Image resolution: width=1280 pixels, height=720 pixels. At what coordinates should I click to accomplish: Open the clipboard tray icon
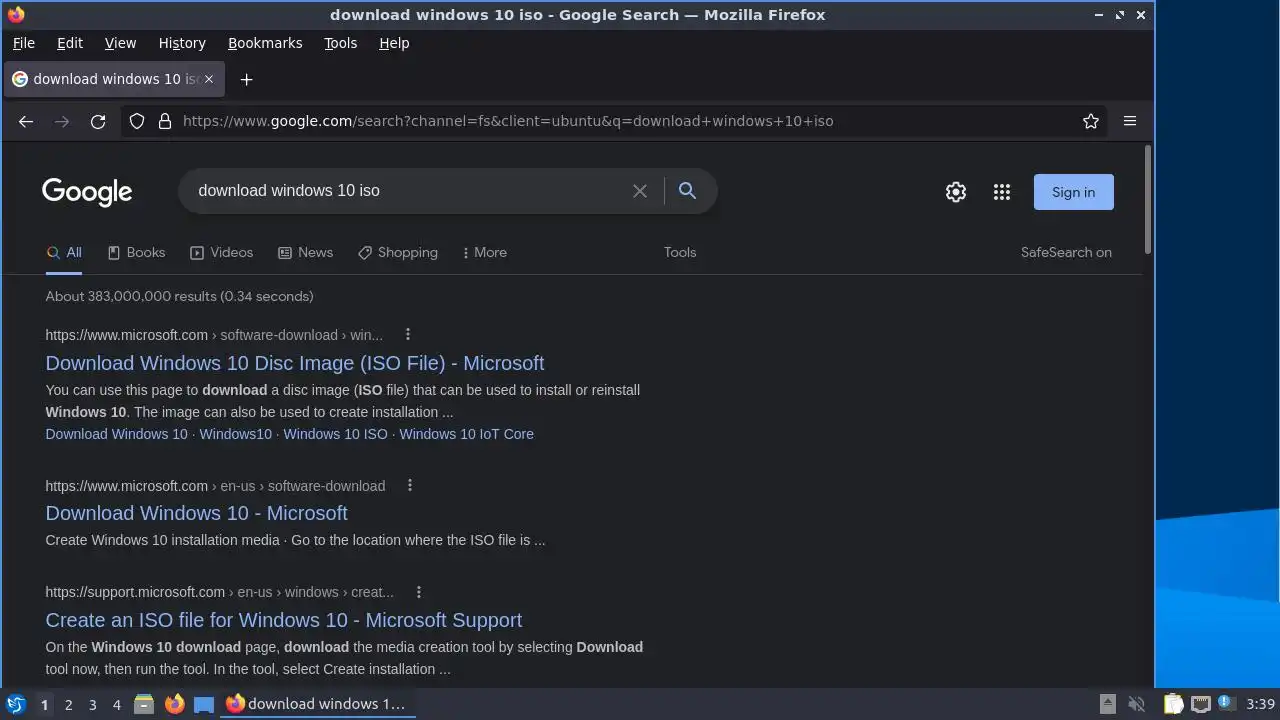coord(1173,704)
